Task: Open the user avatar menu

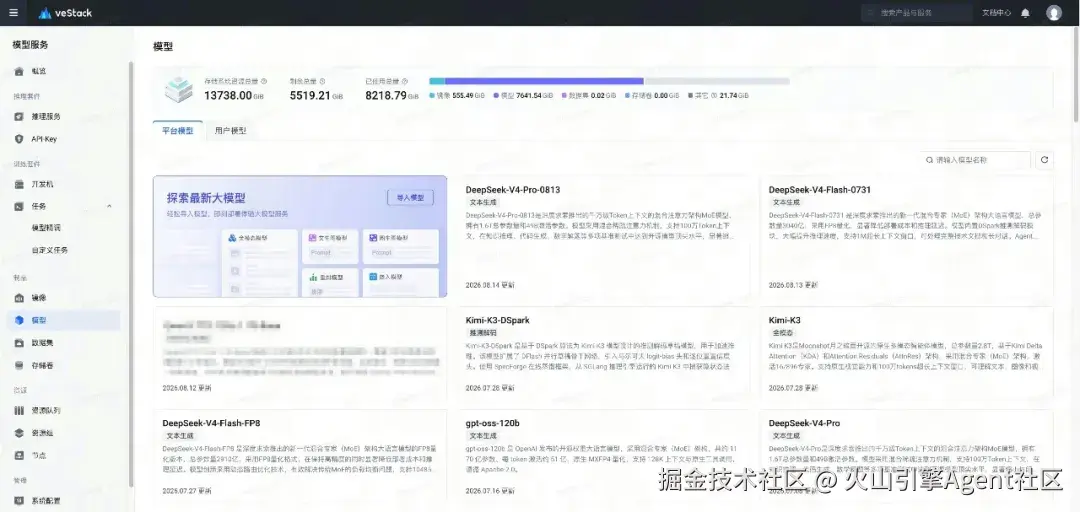Action: click(x=1054, y=12)
